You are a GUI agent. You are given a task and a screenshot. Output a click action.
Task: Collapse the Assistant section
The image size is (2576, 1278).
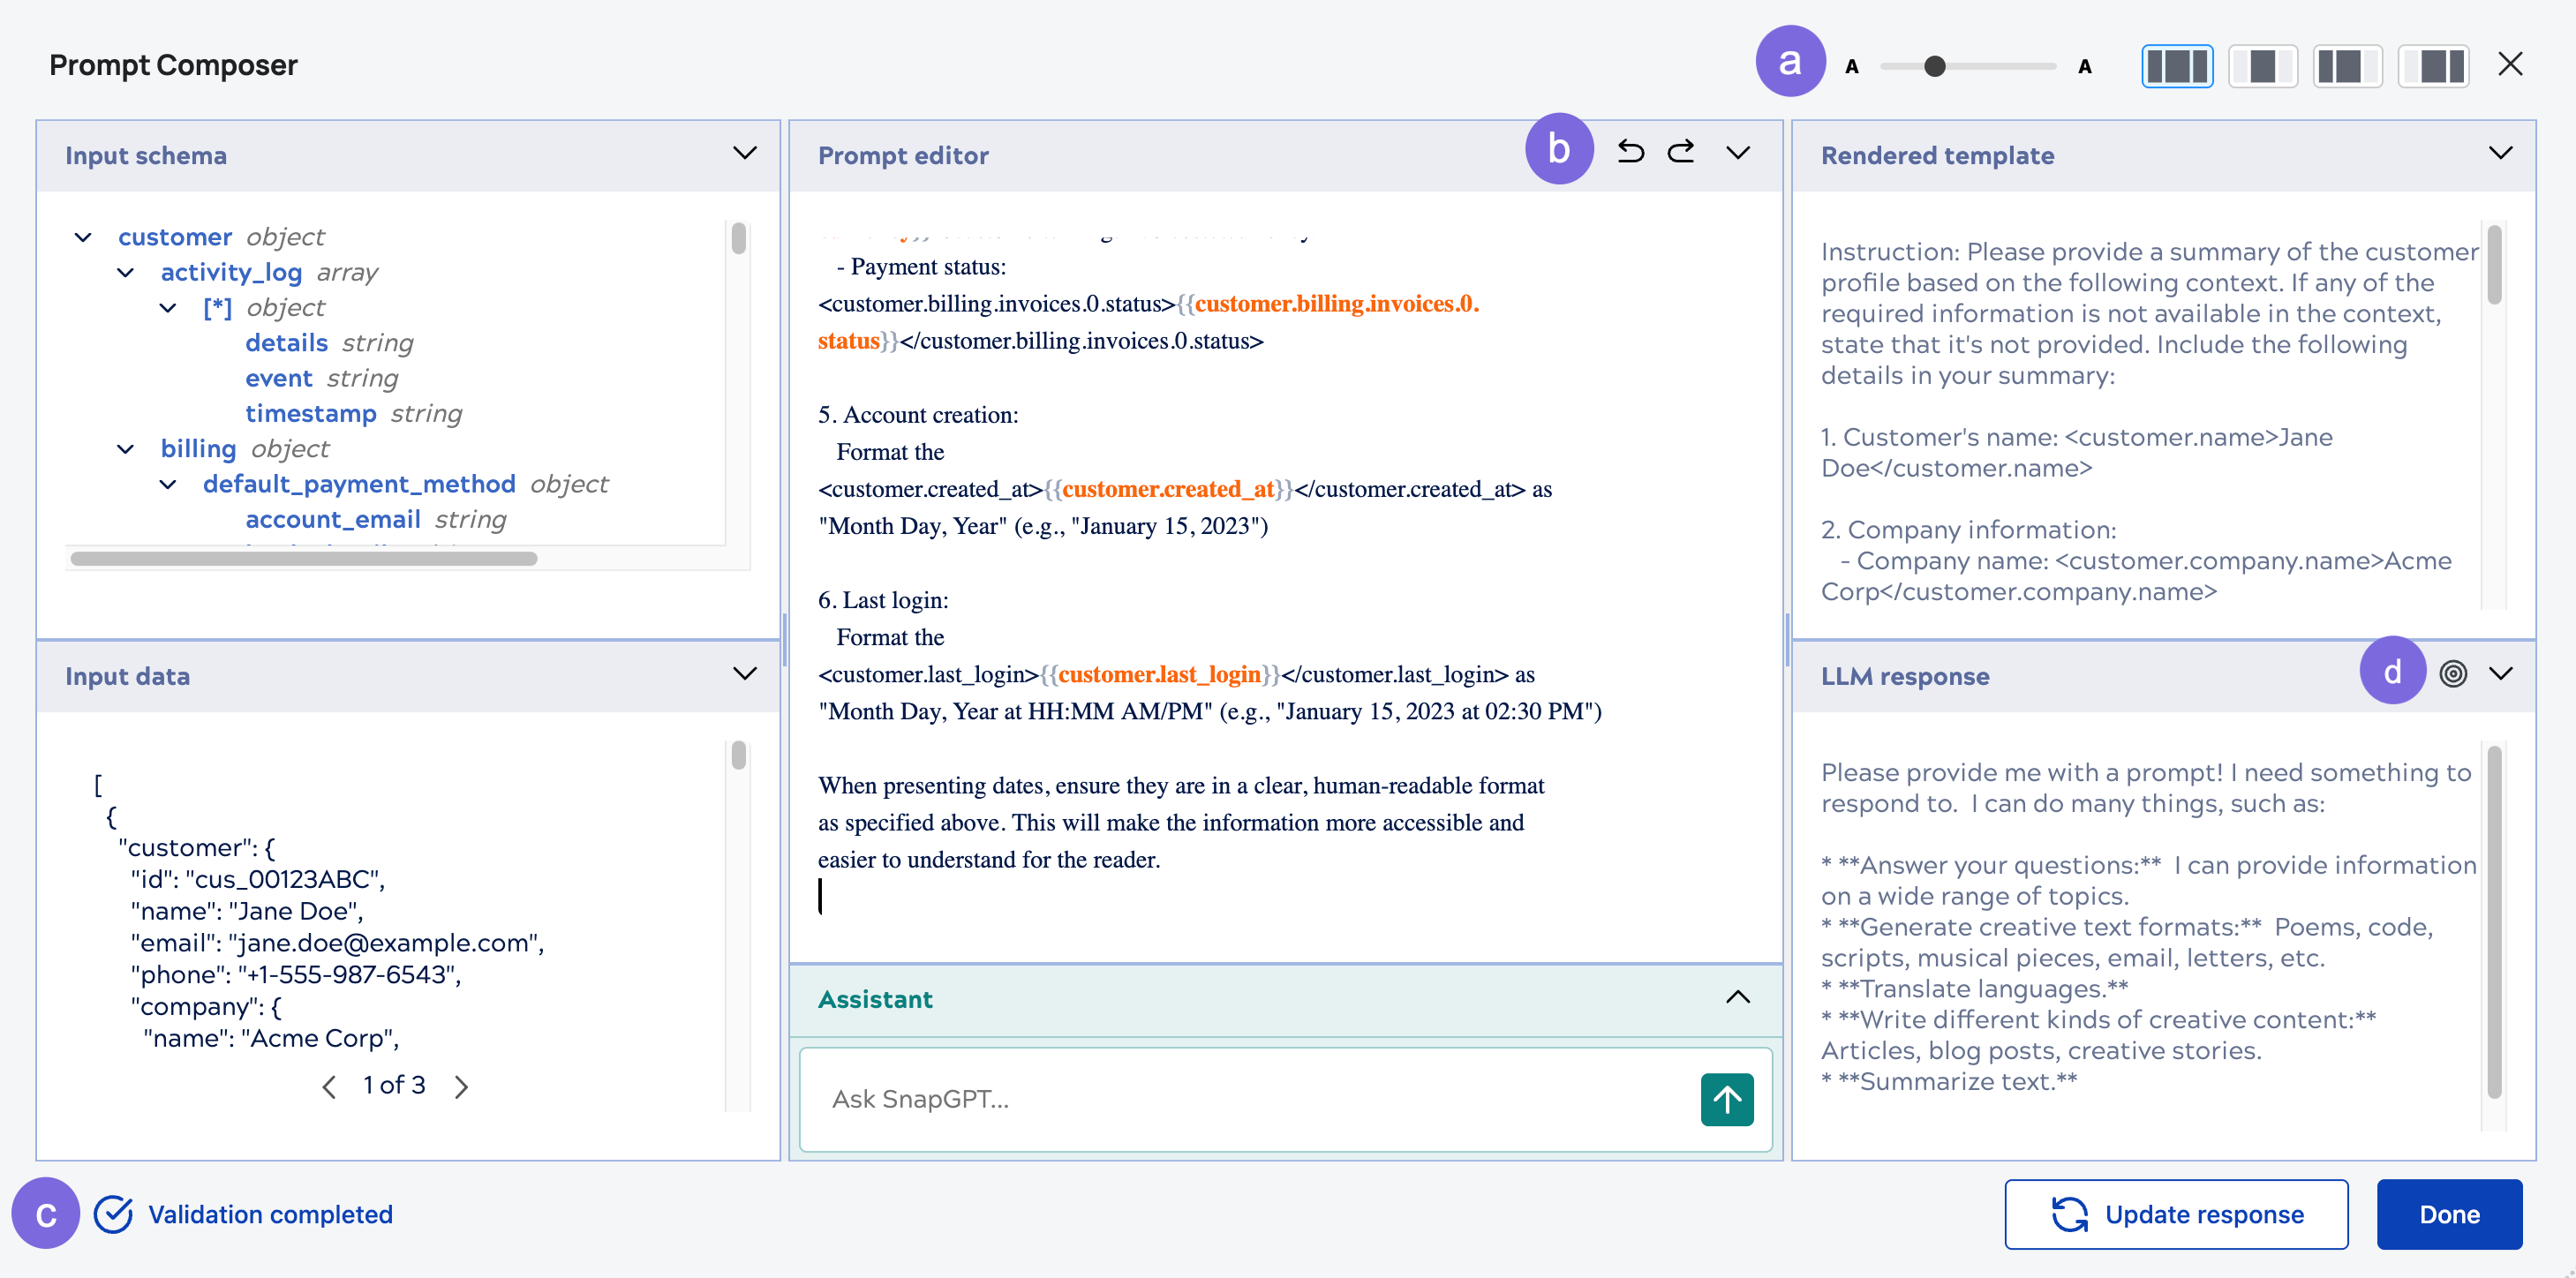(1737, 999)
